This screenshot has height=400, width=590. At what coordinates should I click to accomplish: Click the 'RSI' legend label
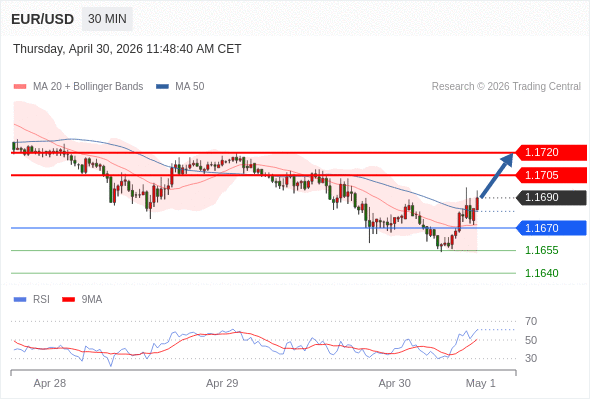point(41,300)
